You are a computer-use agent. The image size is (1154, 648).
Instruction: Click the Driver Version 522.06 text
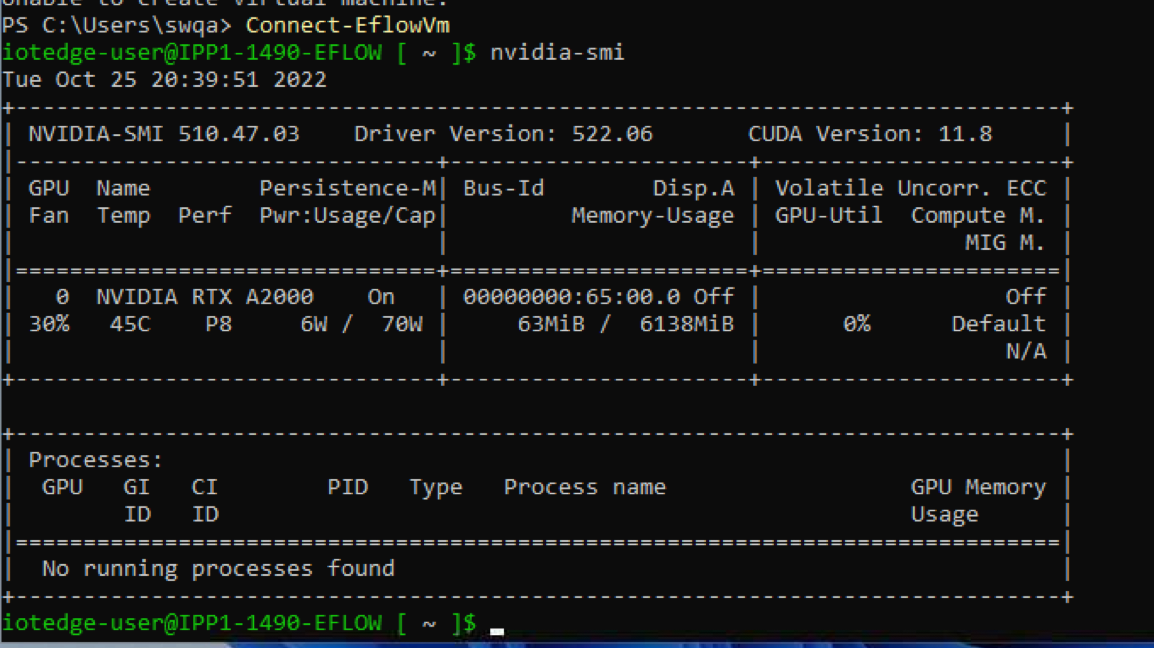503,134
